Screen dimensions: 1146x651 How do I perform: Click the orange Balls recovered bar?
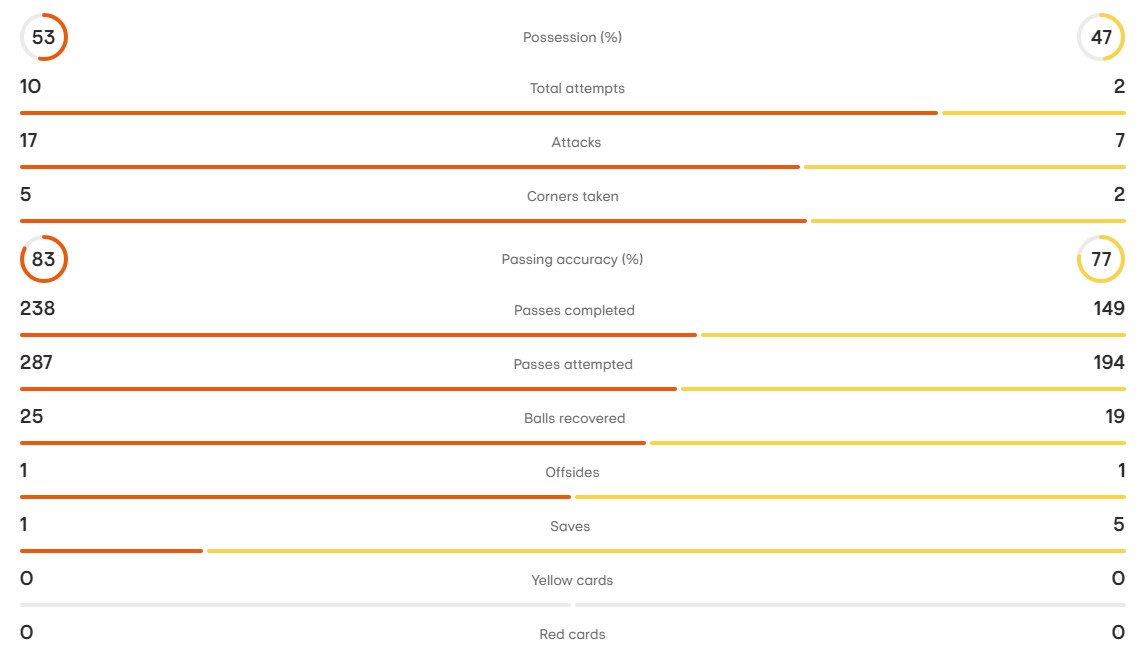333,443
